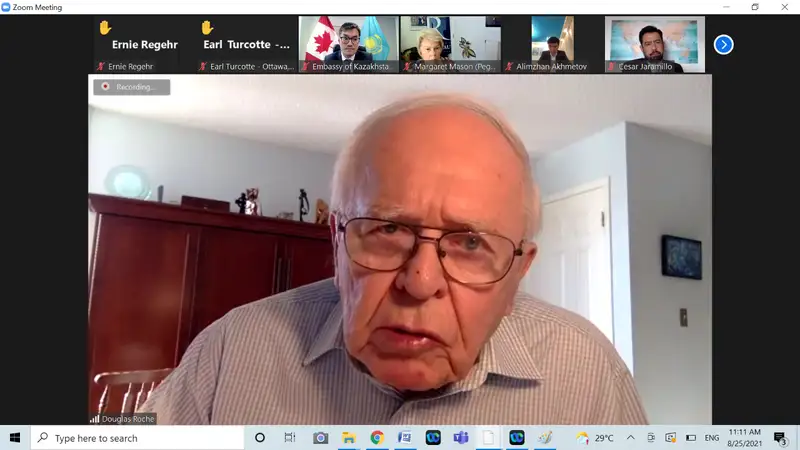
Task: Open the Camera app in taskbar
Action: 321,438
